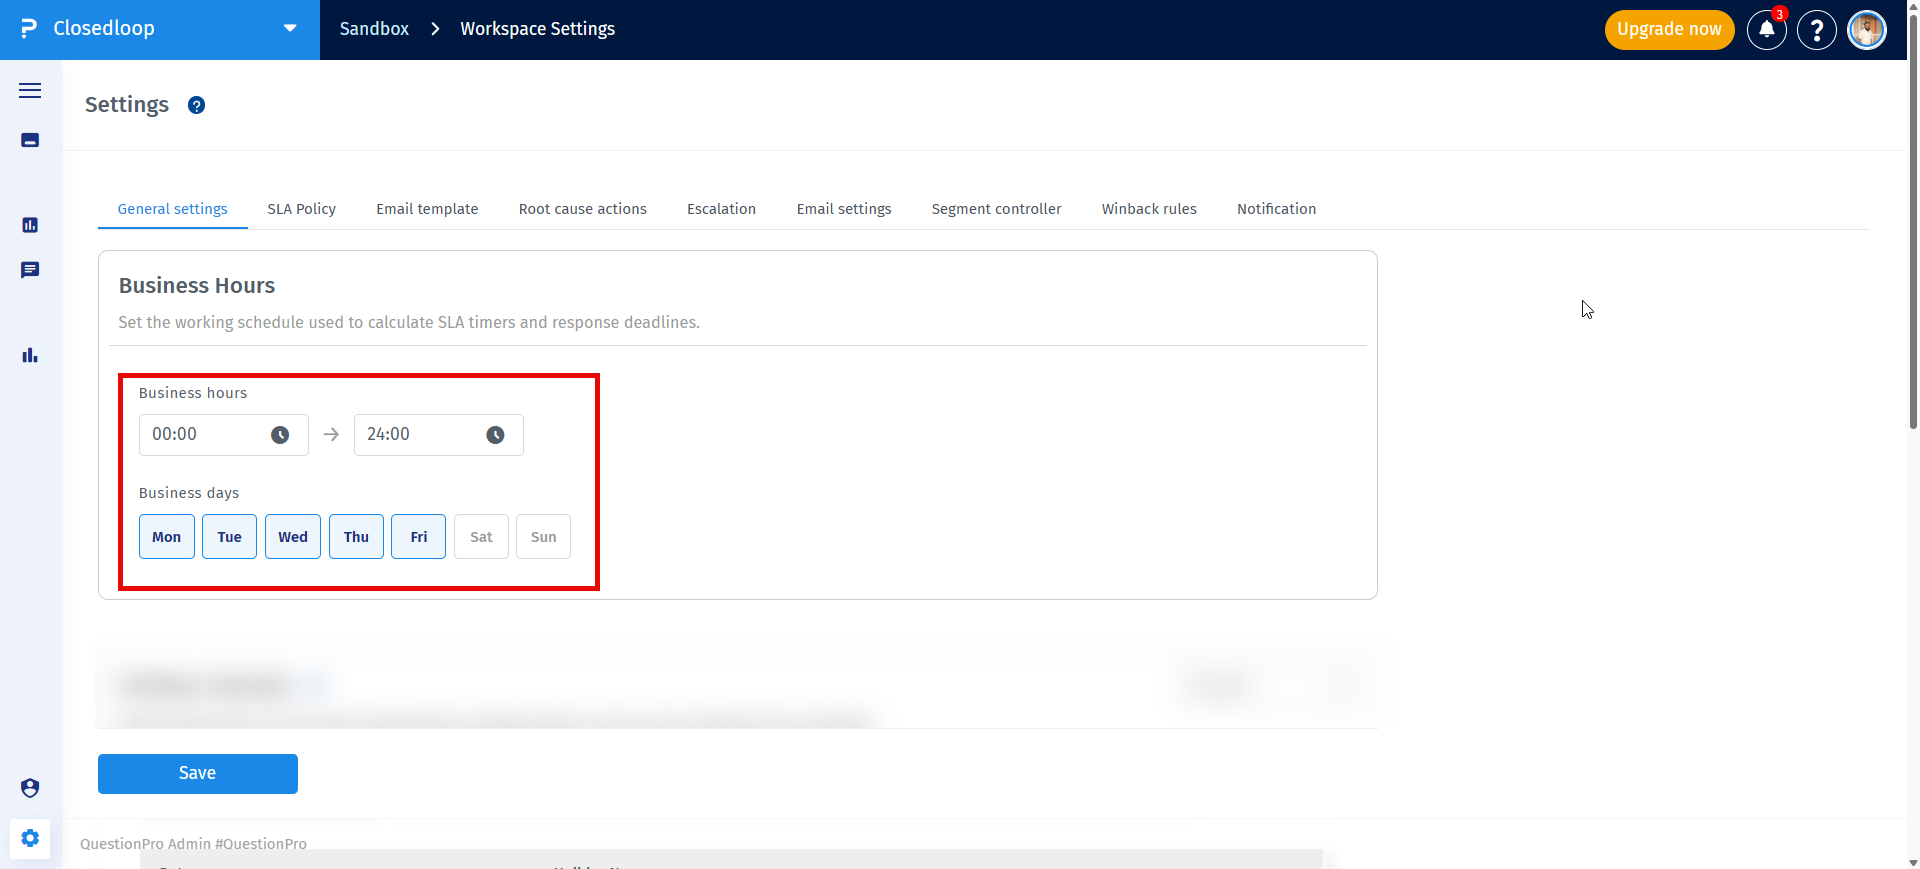
Task: Enable Sat as business day
Action: [481, 537]
